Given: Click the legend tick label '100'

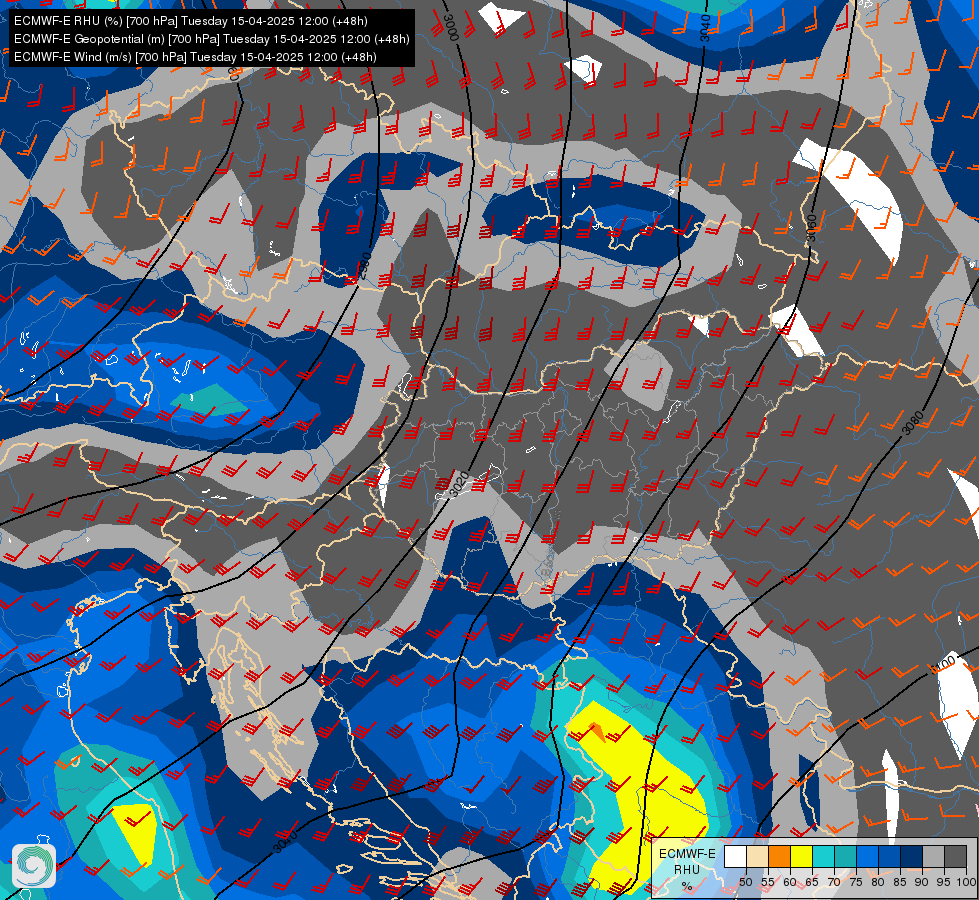Looking at the screenshot, I should [x=966, y=882].
